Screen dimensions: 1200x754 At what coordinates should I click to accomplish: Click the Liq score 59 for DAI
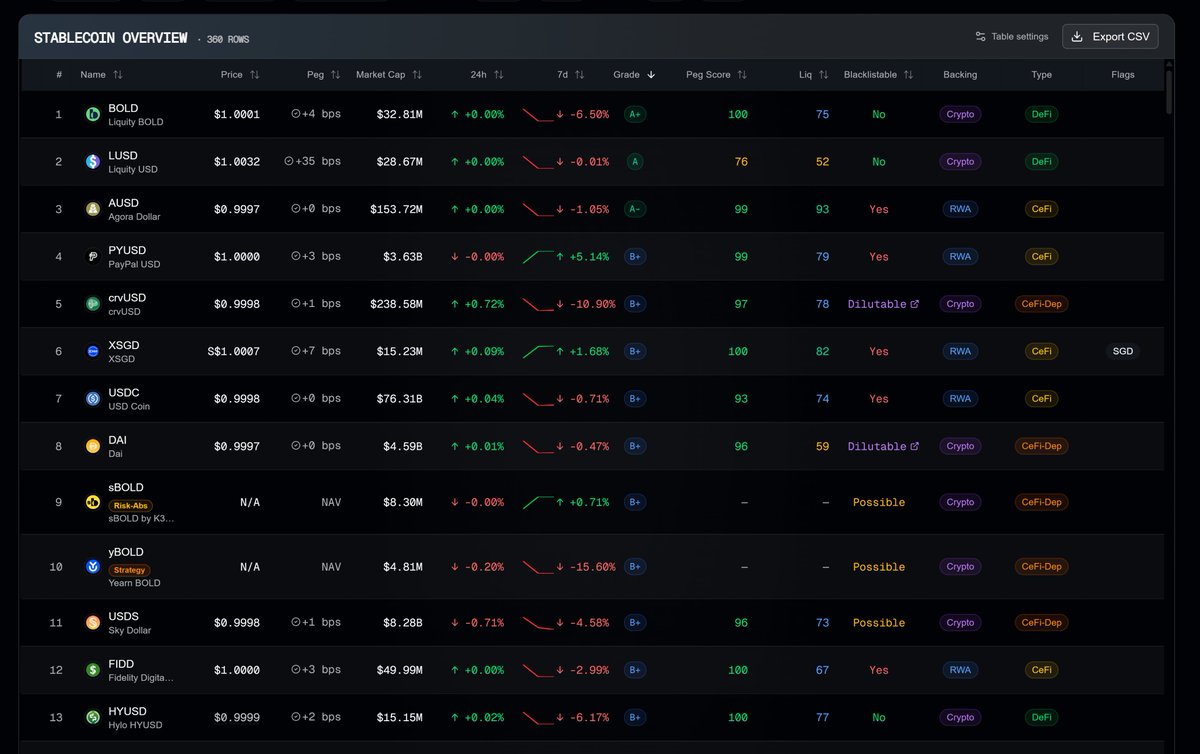[x=822, y=446]
